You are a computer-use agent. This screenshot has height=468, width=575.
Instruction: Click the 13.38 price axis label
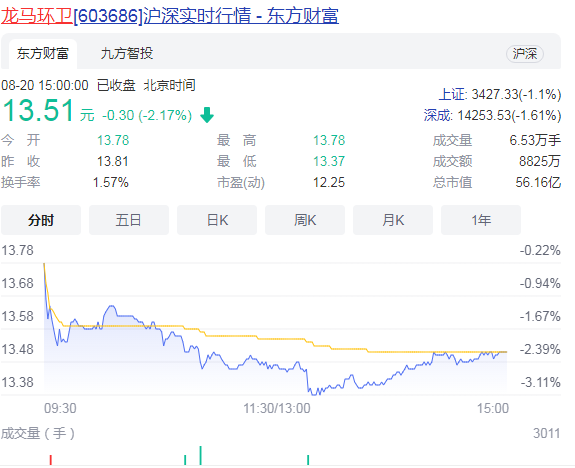point(18,382)
